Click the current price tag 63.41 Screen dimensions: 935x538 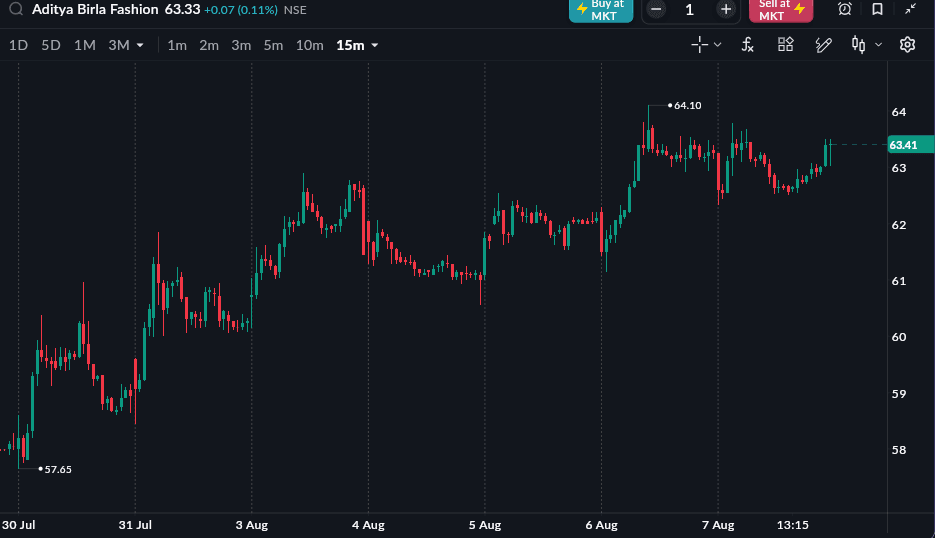tap(910, 145)
